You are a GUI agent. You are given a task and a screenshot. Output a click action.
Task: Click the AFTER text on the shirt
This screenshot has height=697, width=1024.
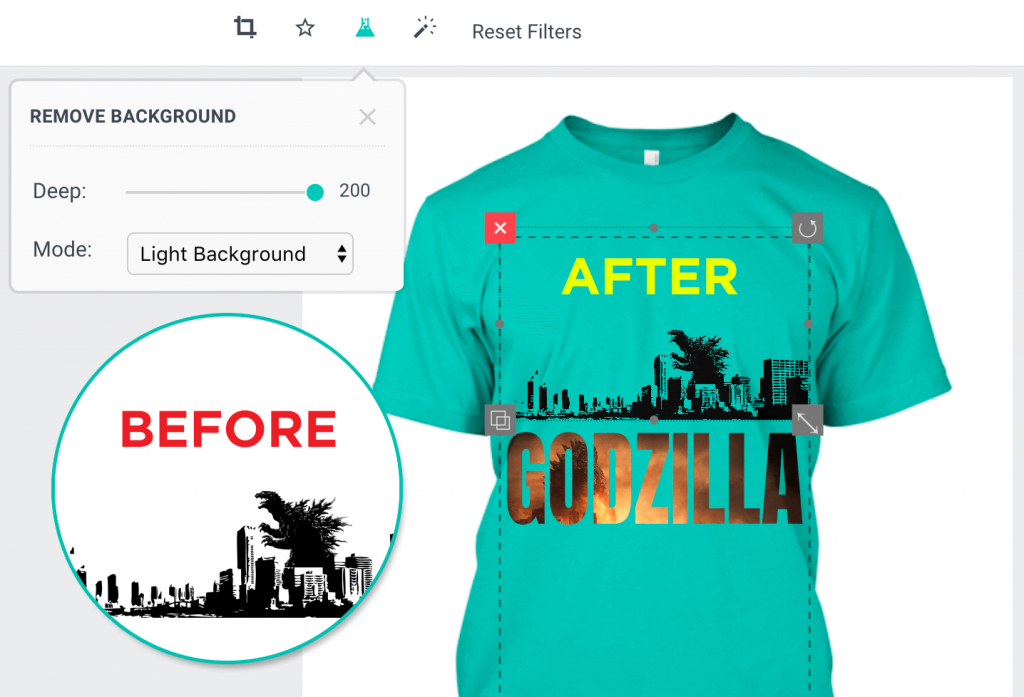pyautogui.click(x=650, y=277)
